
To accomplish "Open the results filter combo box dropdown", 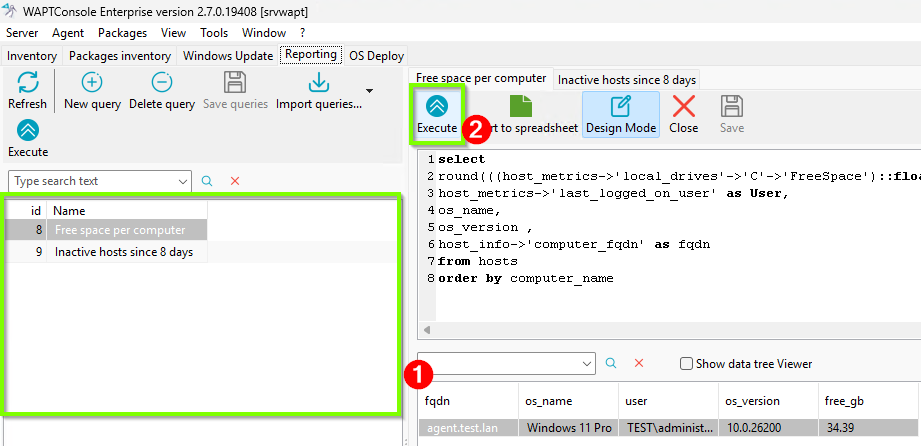I will pyautogui.click(x=587, y=364).
